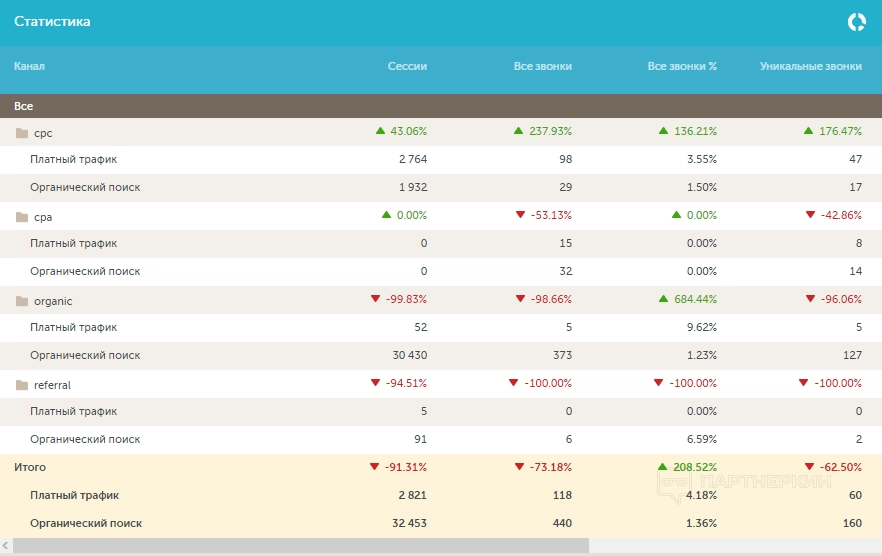The image size is (882, 556).
Task: Sort by Уникальные звонки column
Action: click(810, 67)
